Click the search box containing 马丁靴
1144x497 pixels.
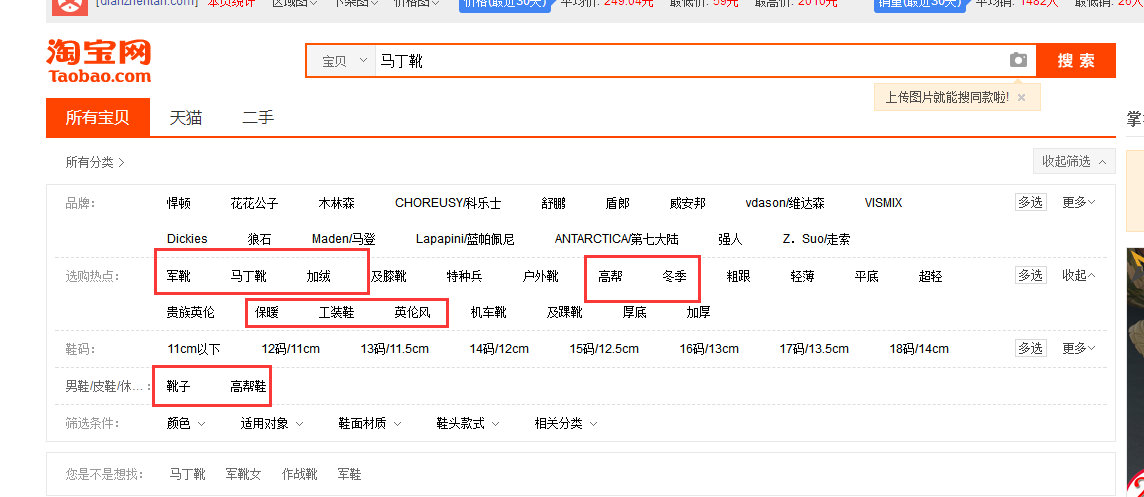coord(690,61)
